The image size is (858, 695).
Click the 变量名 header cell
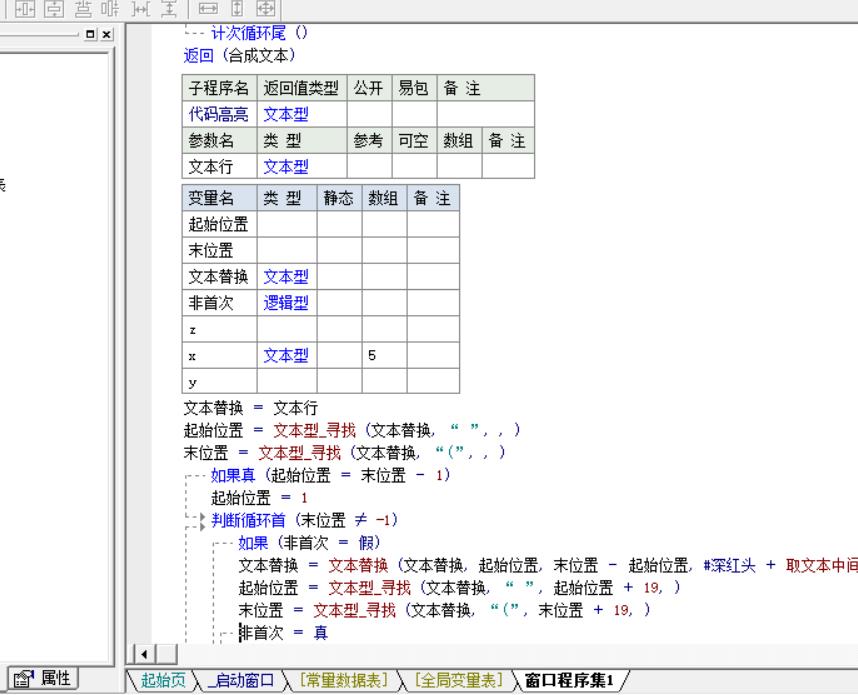click(x=219, y=198)
